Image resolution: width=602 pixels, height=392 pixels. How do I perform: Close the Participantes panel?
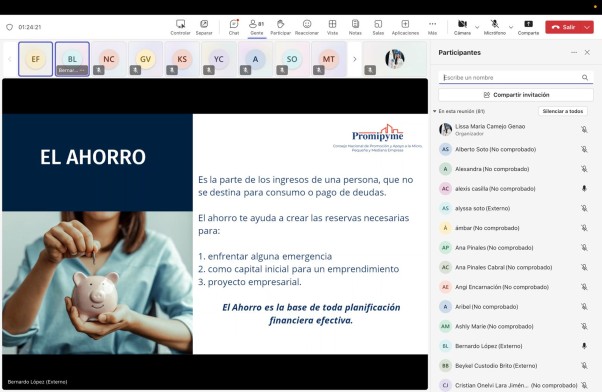(587, 53)
